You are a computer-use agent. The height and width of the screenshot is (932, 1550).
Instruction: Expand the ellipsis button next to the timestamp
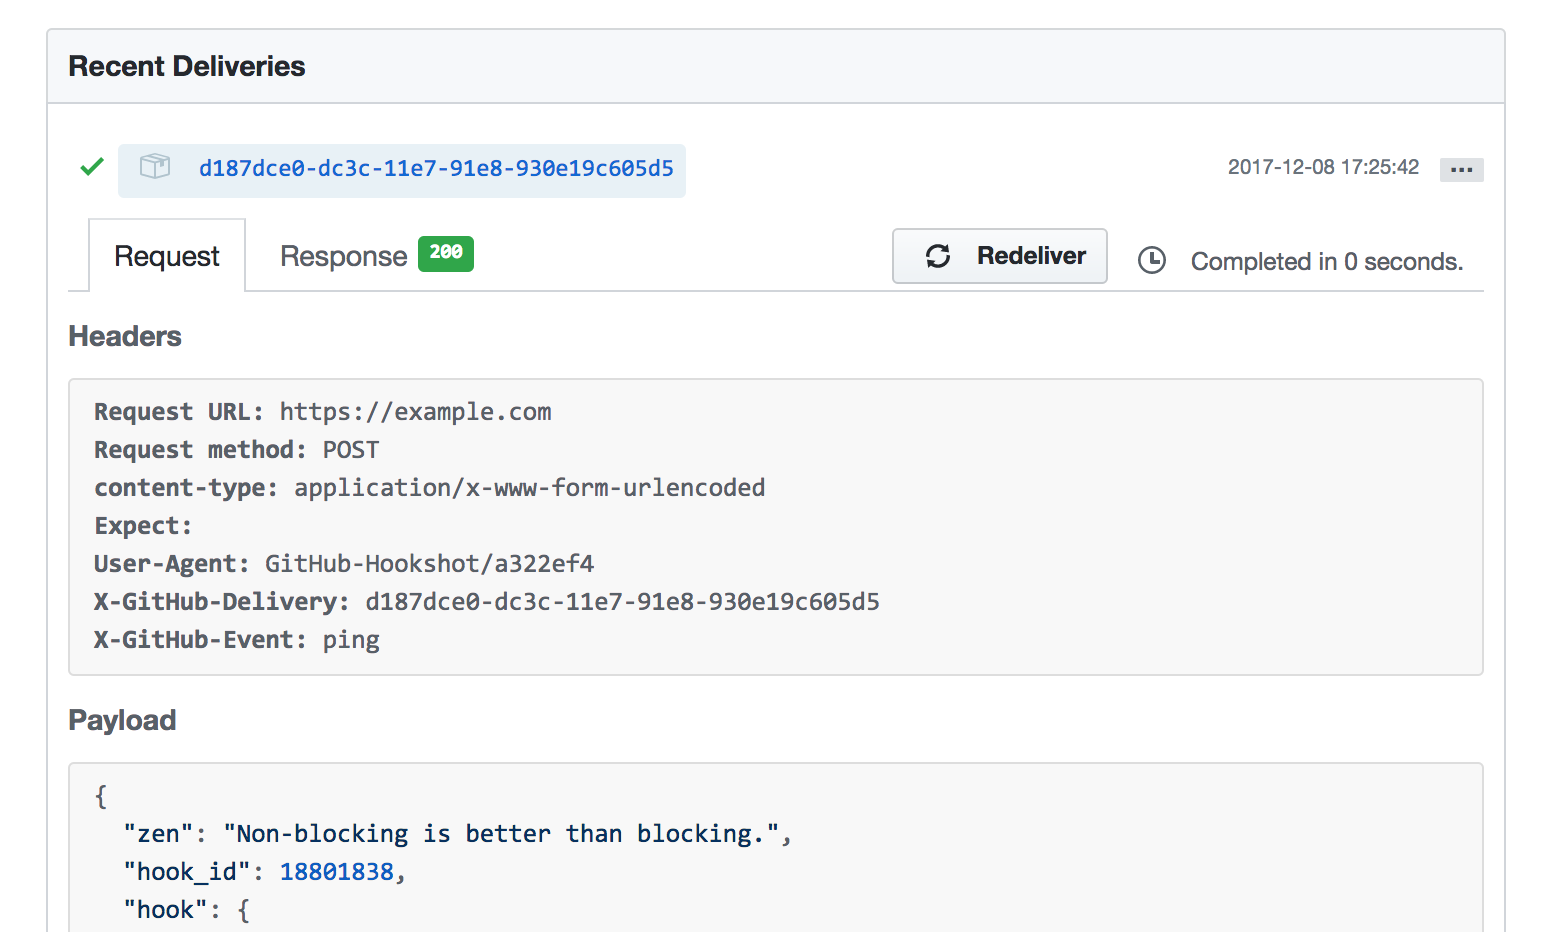(x=1461, y=170)
